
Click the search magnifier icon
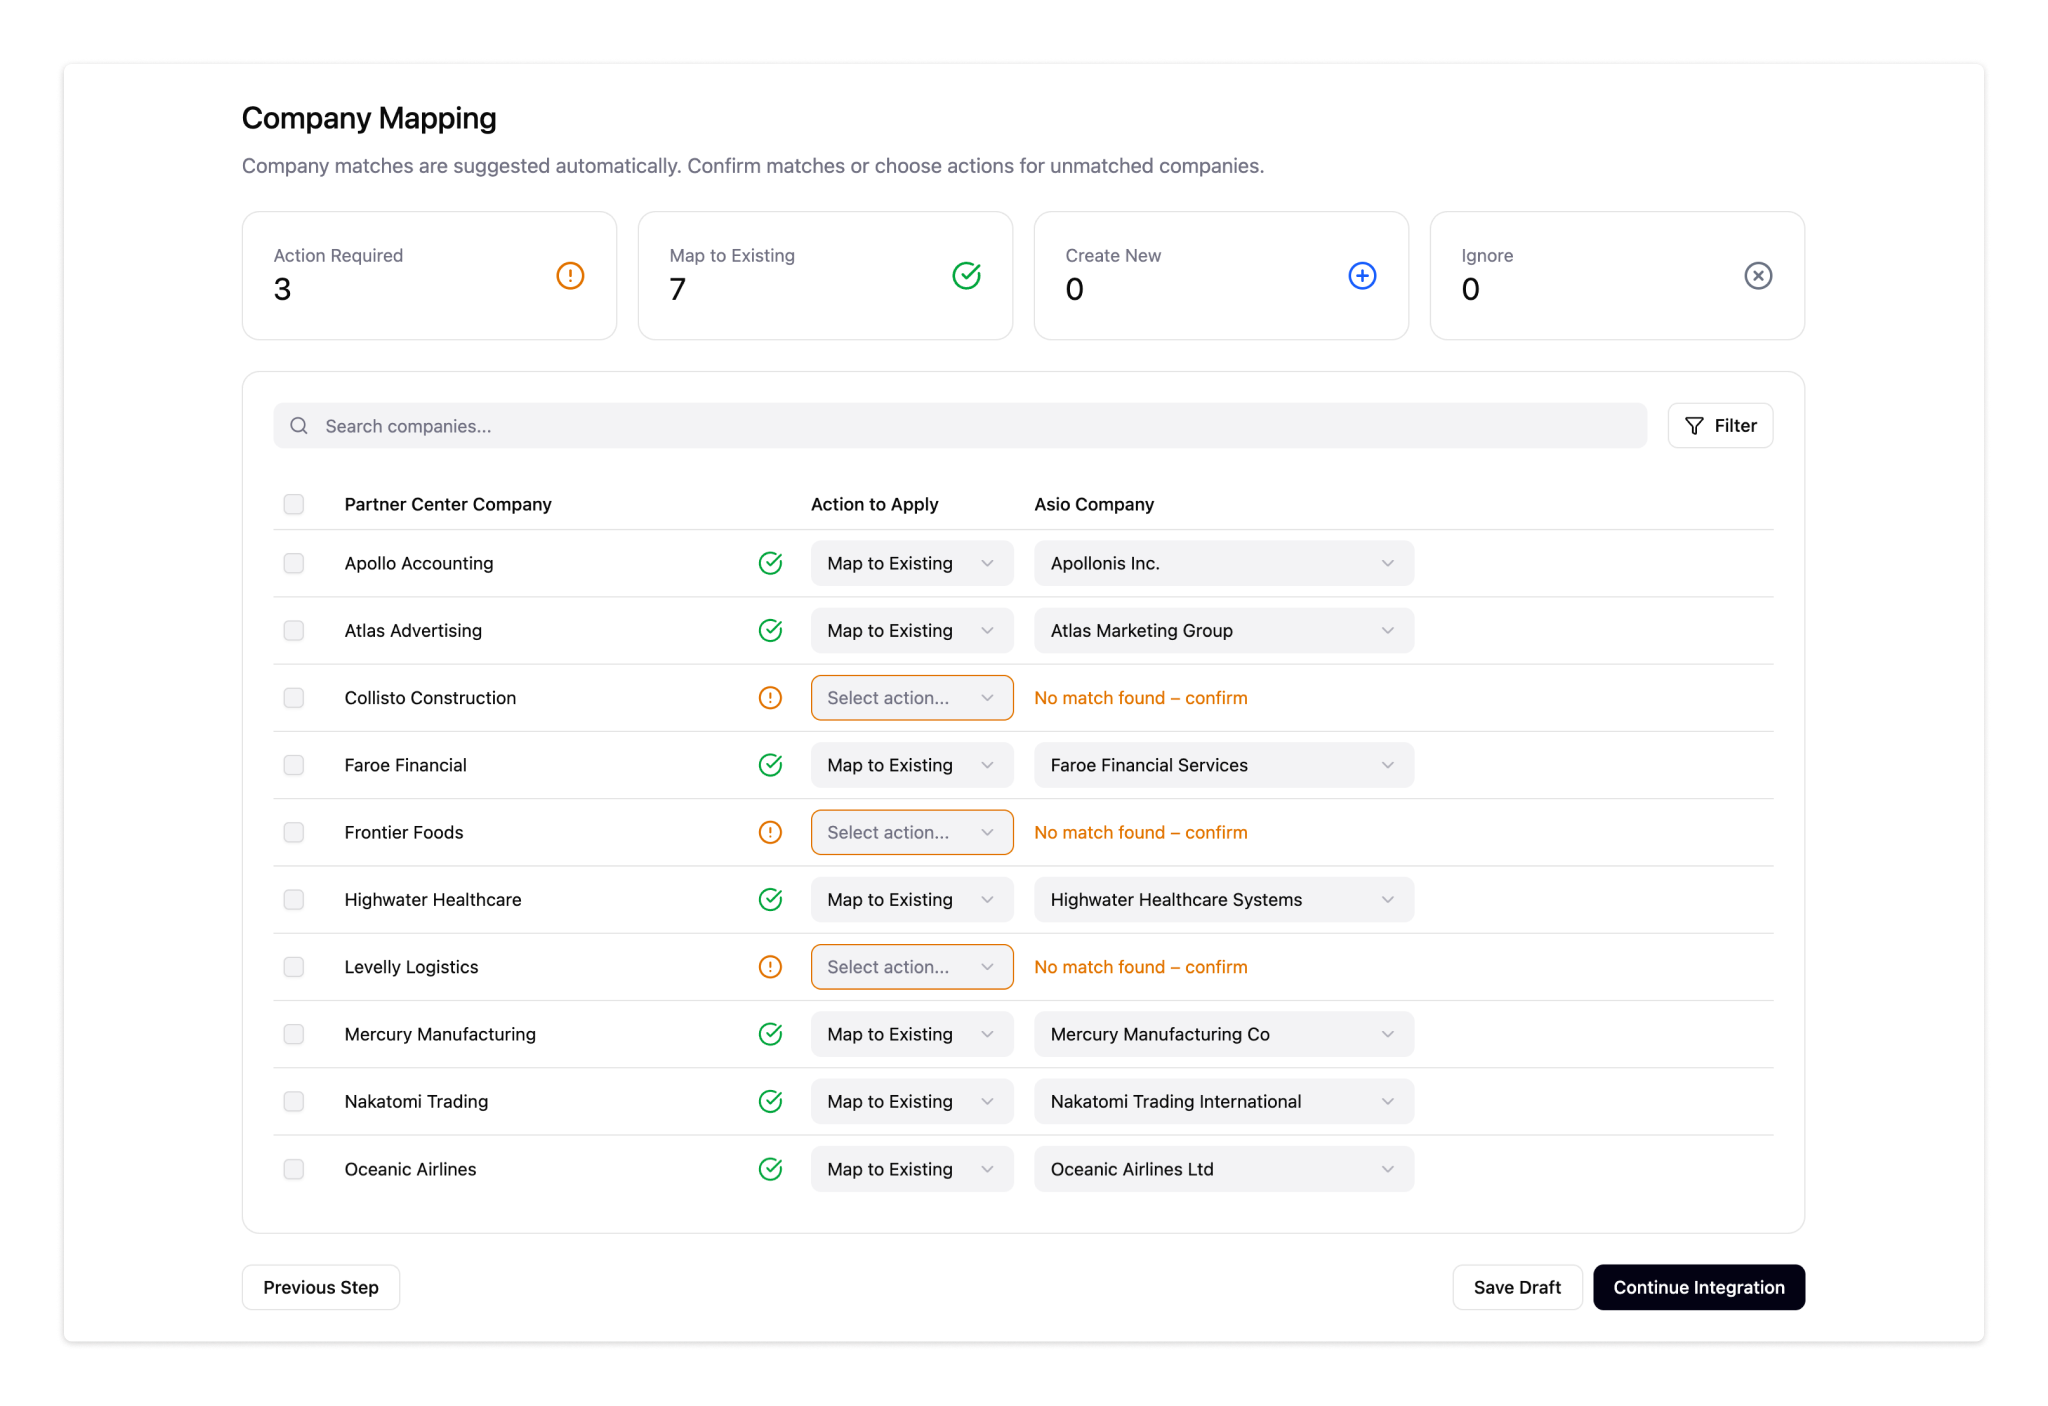(x=298, y=425)
